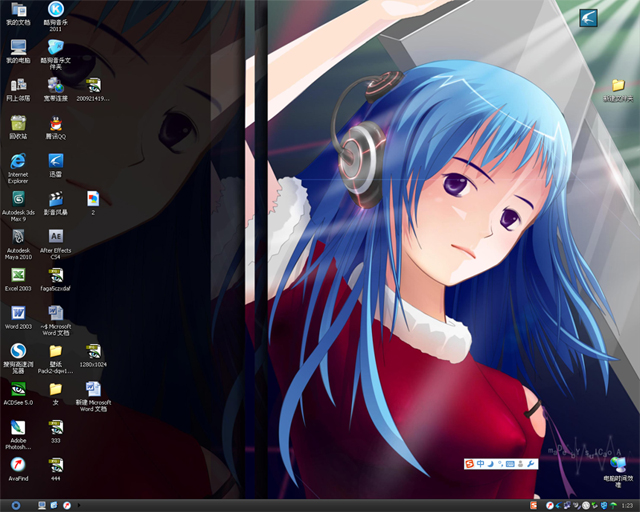
Task: Launch the AvaFind desktop shortcut
Action: click(18, 469)
